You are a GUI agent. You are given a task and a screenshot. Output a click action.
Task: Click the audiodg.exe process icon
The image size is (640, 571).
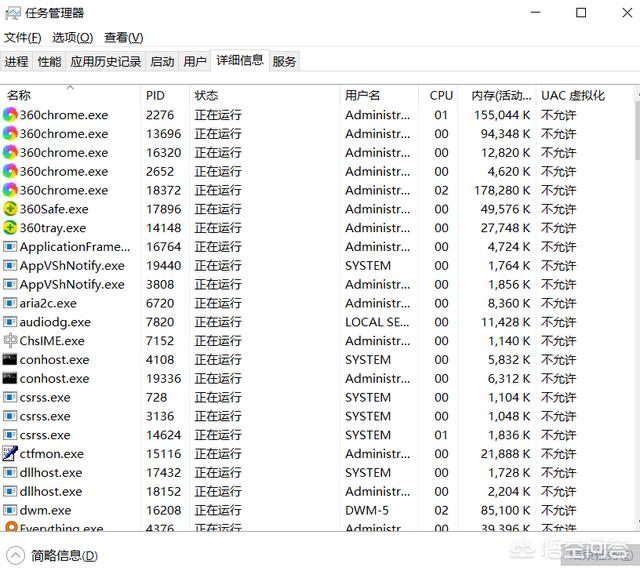pyautogui.click(x=10, y=322)
